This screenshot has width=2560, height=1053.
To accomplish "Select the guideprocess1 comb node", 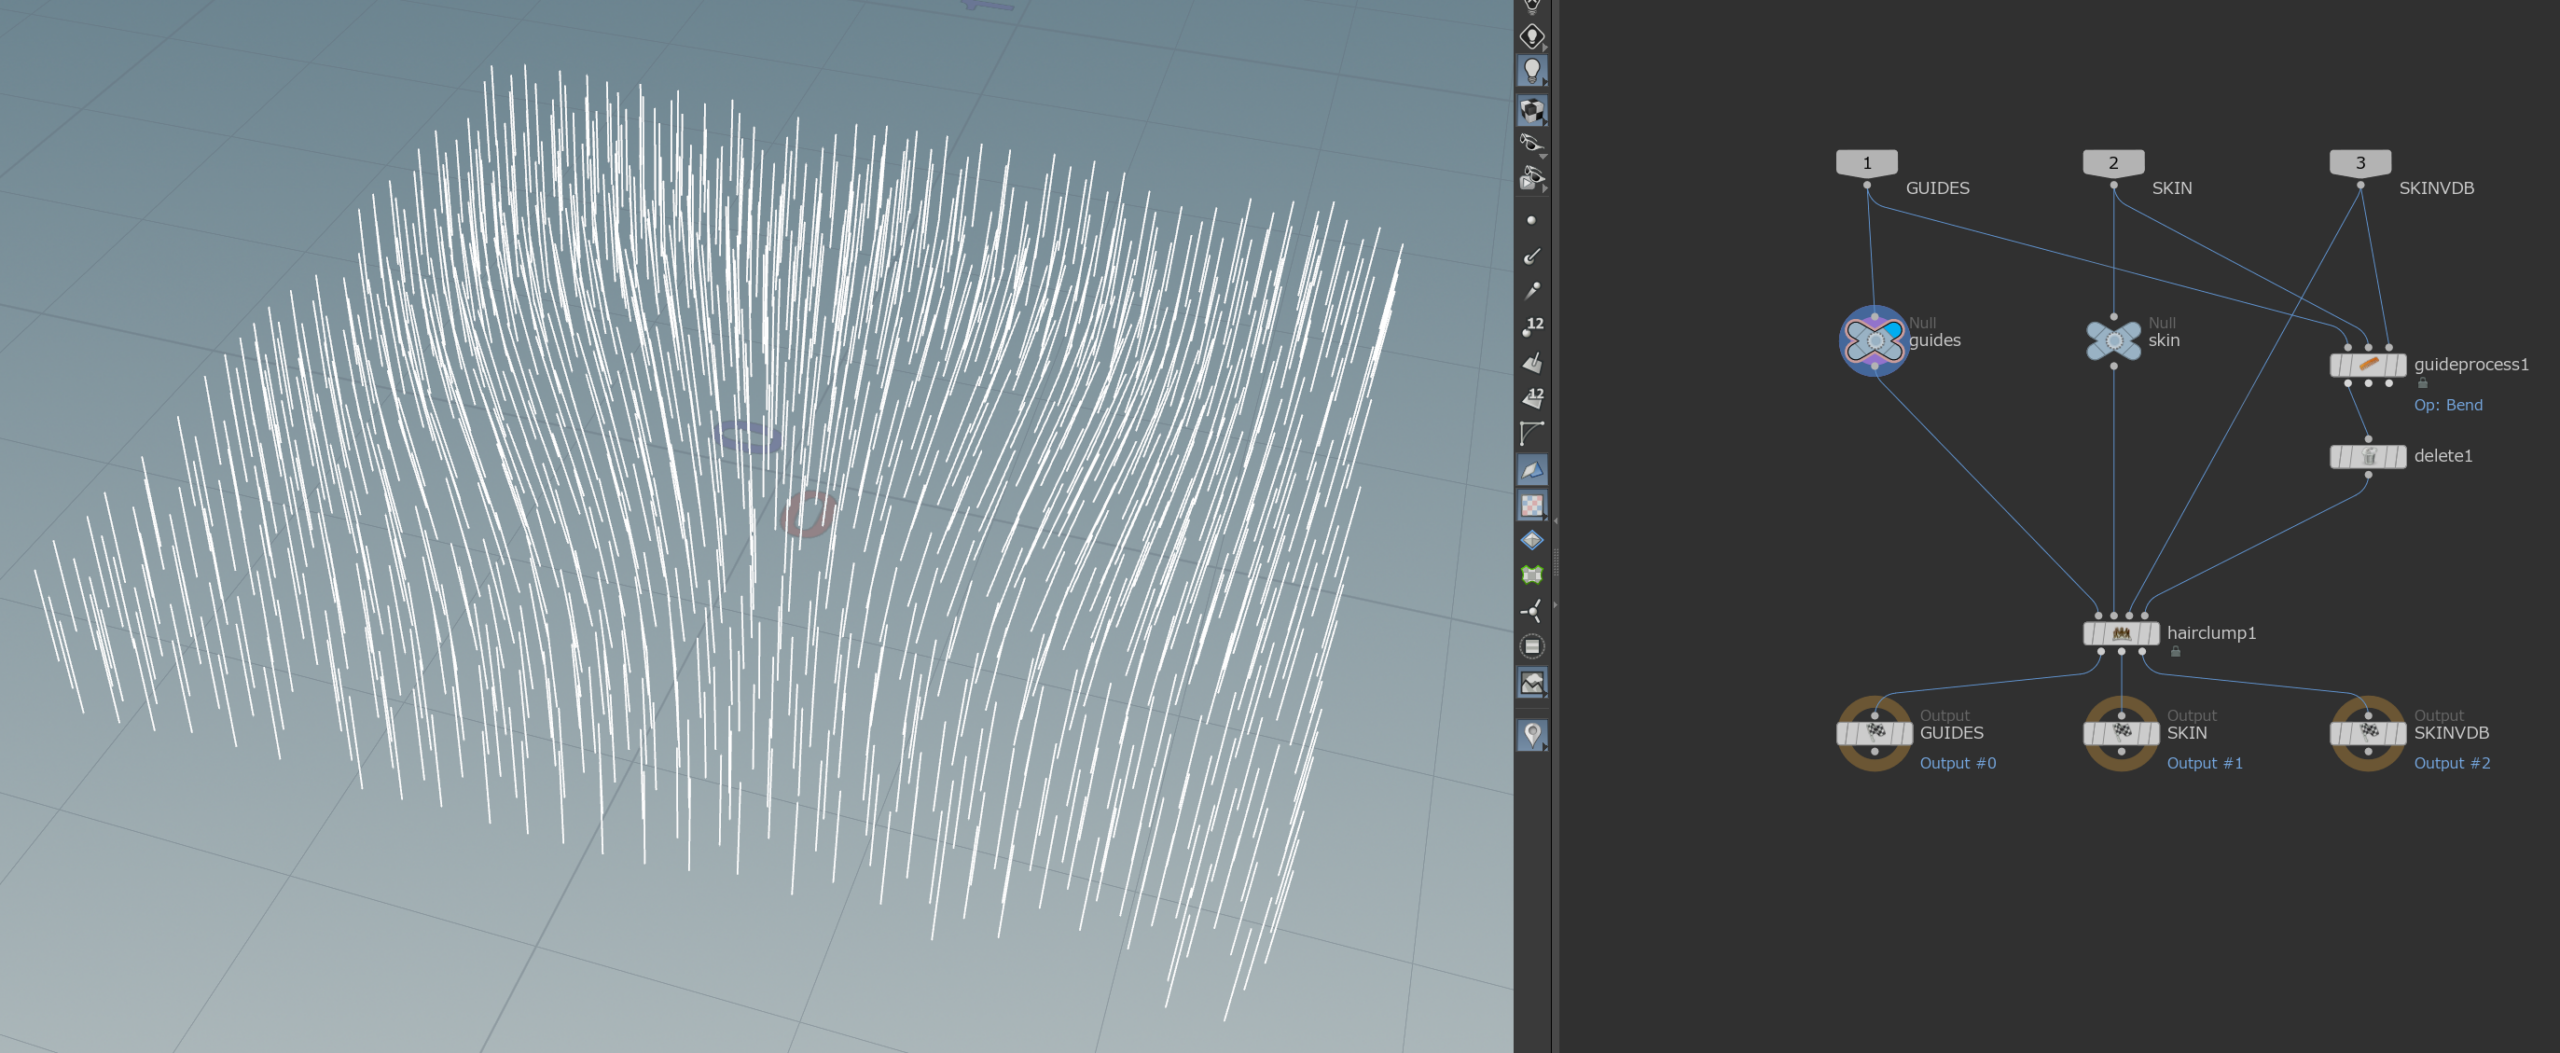I will pyautogui.click(x=2367, y=365).
